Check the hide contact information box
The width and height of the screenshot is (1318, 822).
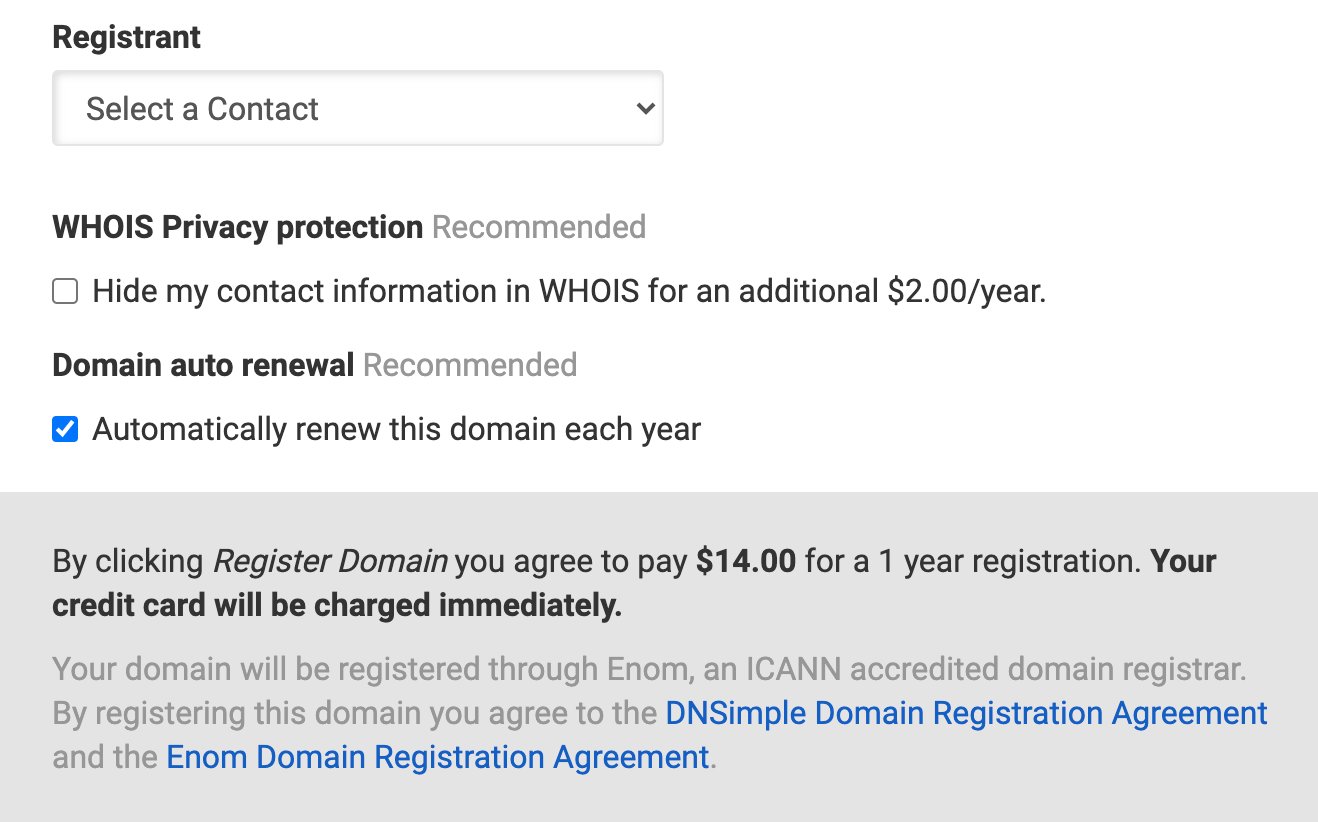tap(64, 290)
